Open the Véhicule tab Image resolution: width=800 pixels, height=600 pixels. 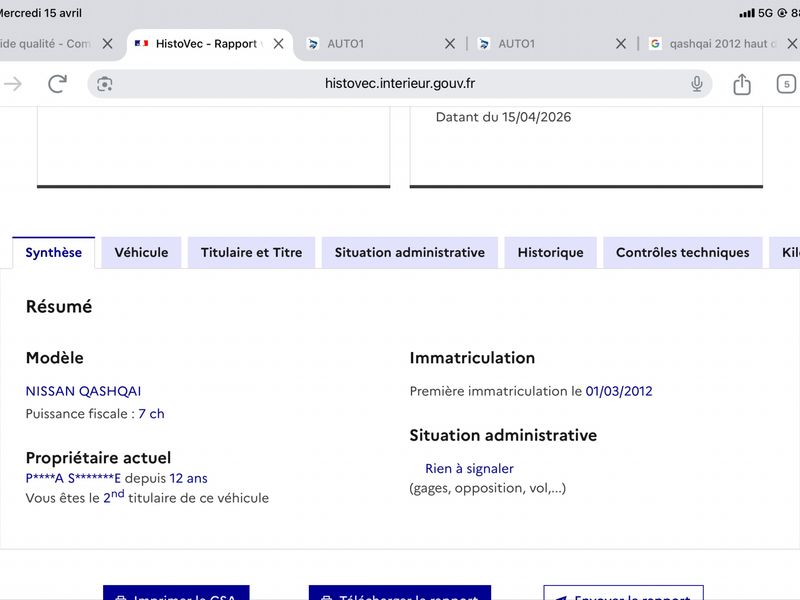pos(141,253)
